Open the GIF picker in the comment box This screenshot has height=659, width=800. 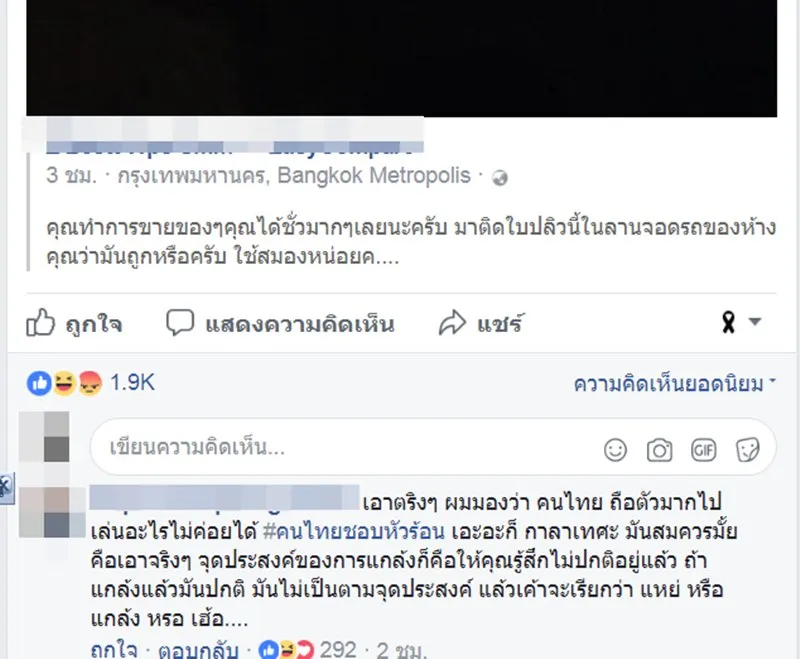(x=704, y=450)
